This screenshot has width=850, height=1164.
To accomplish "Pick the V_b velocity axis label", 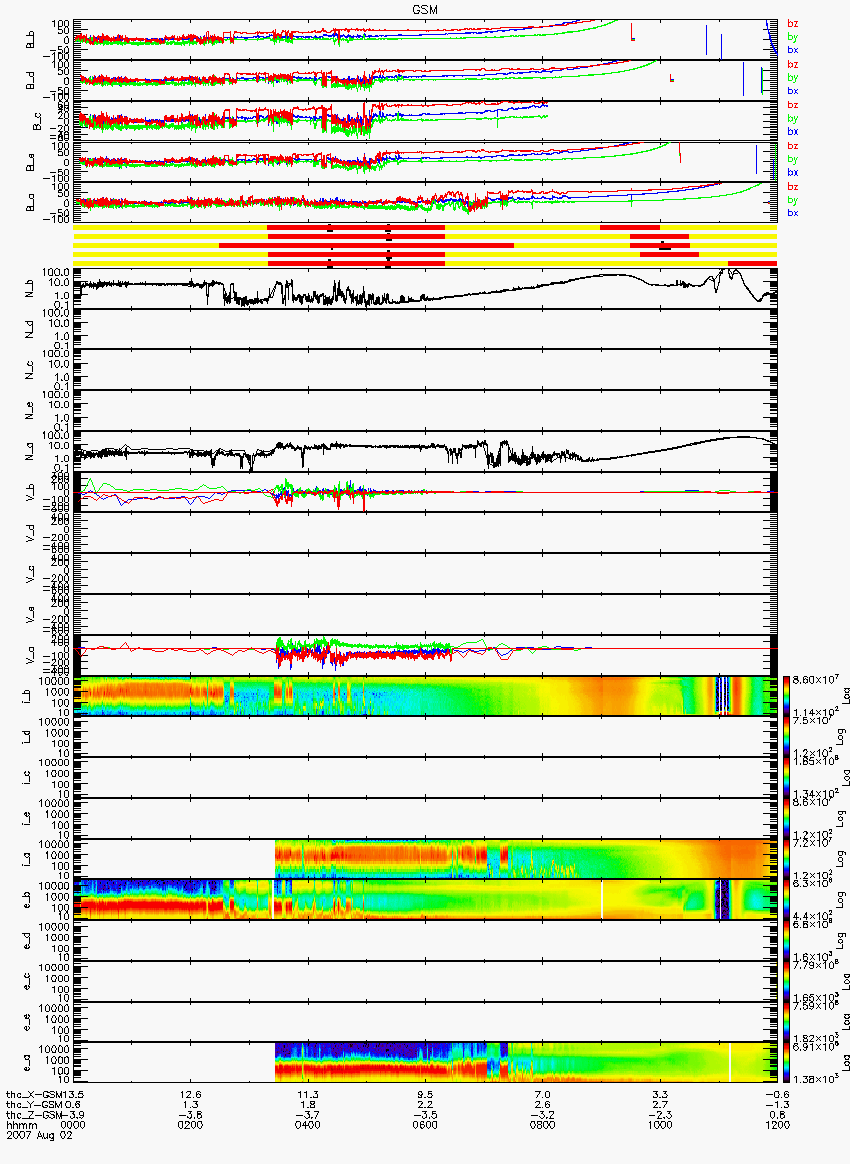I will (x=30, y=491).
